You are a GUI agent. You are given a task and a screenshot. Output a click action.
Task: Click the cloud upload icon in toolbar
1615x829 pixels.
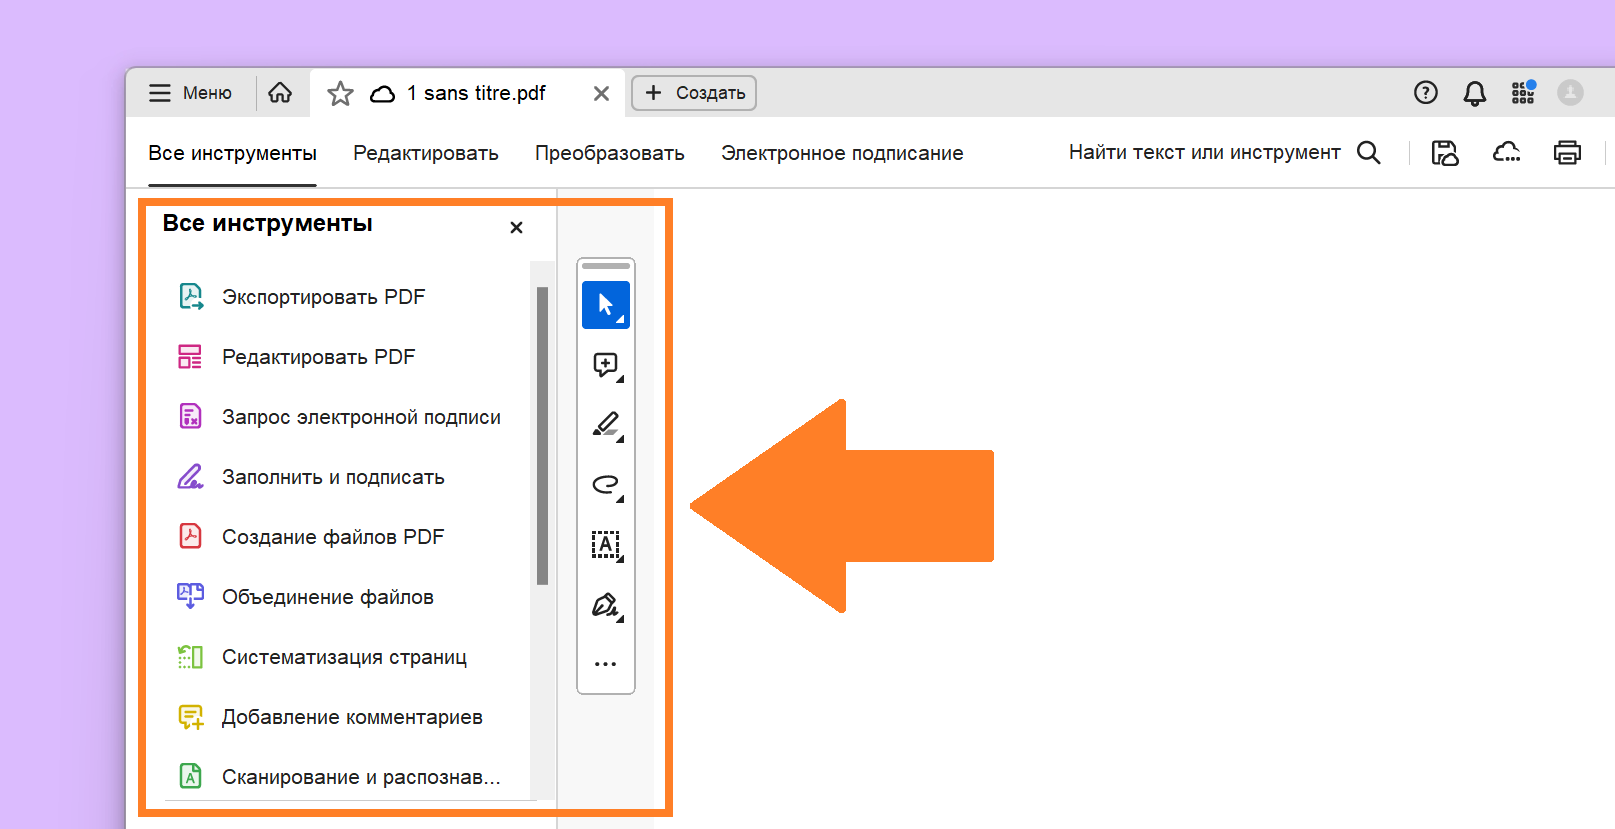[x=1506, y=152]
